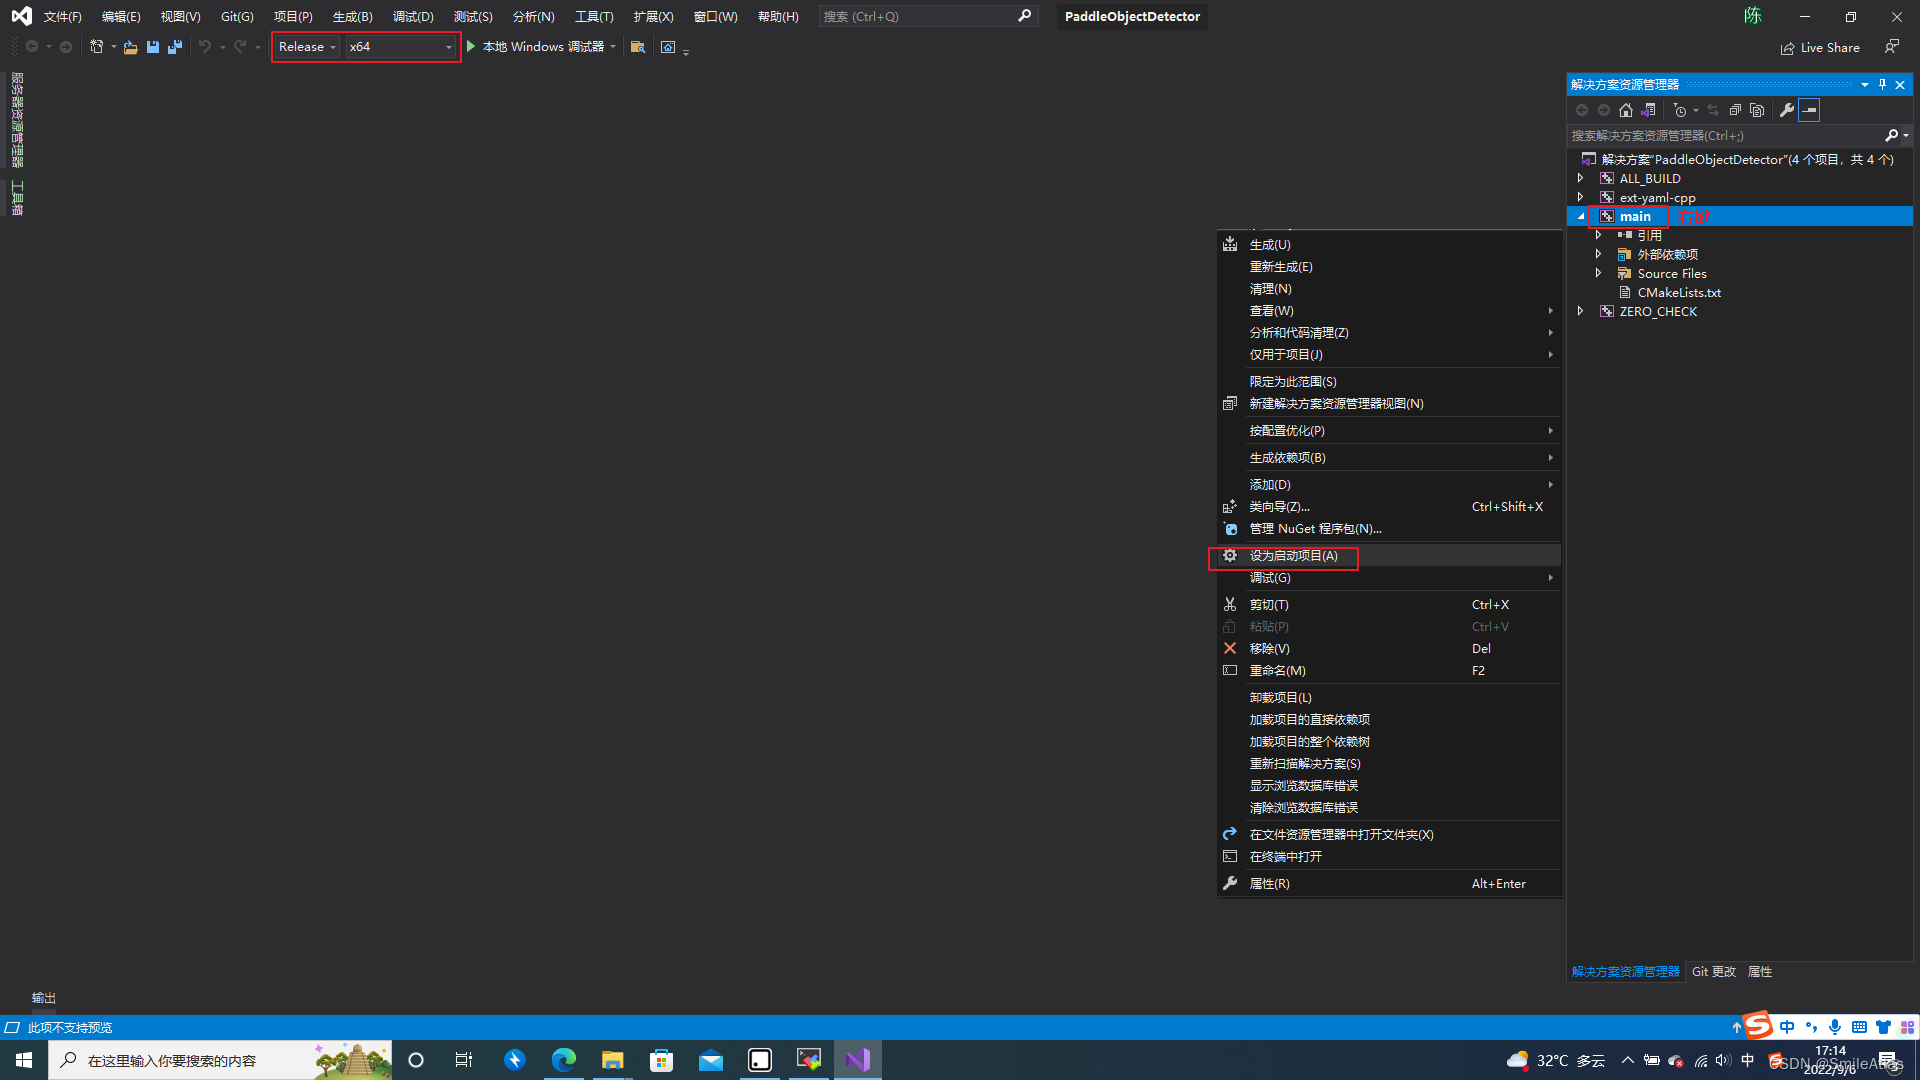
Task: Toggle the Preview Selected Items button
Action: [1809, 110]
